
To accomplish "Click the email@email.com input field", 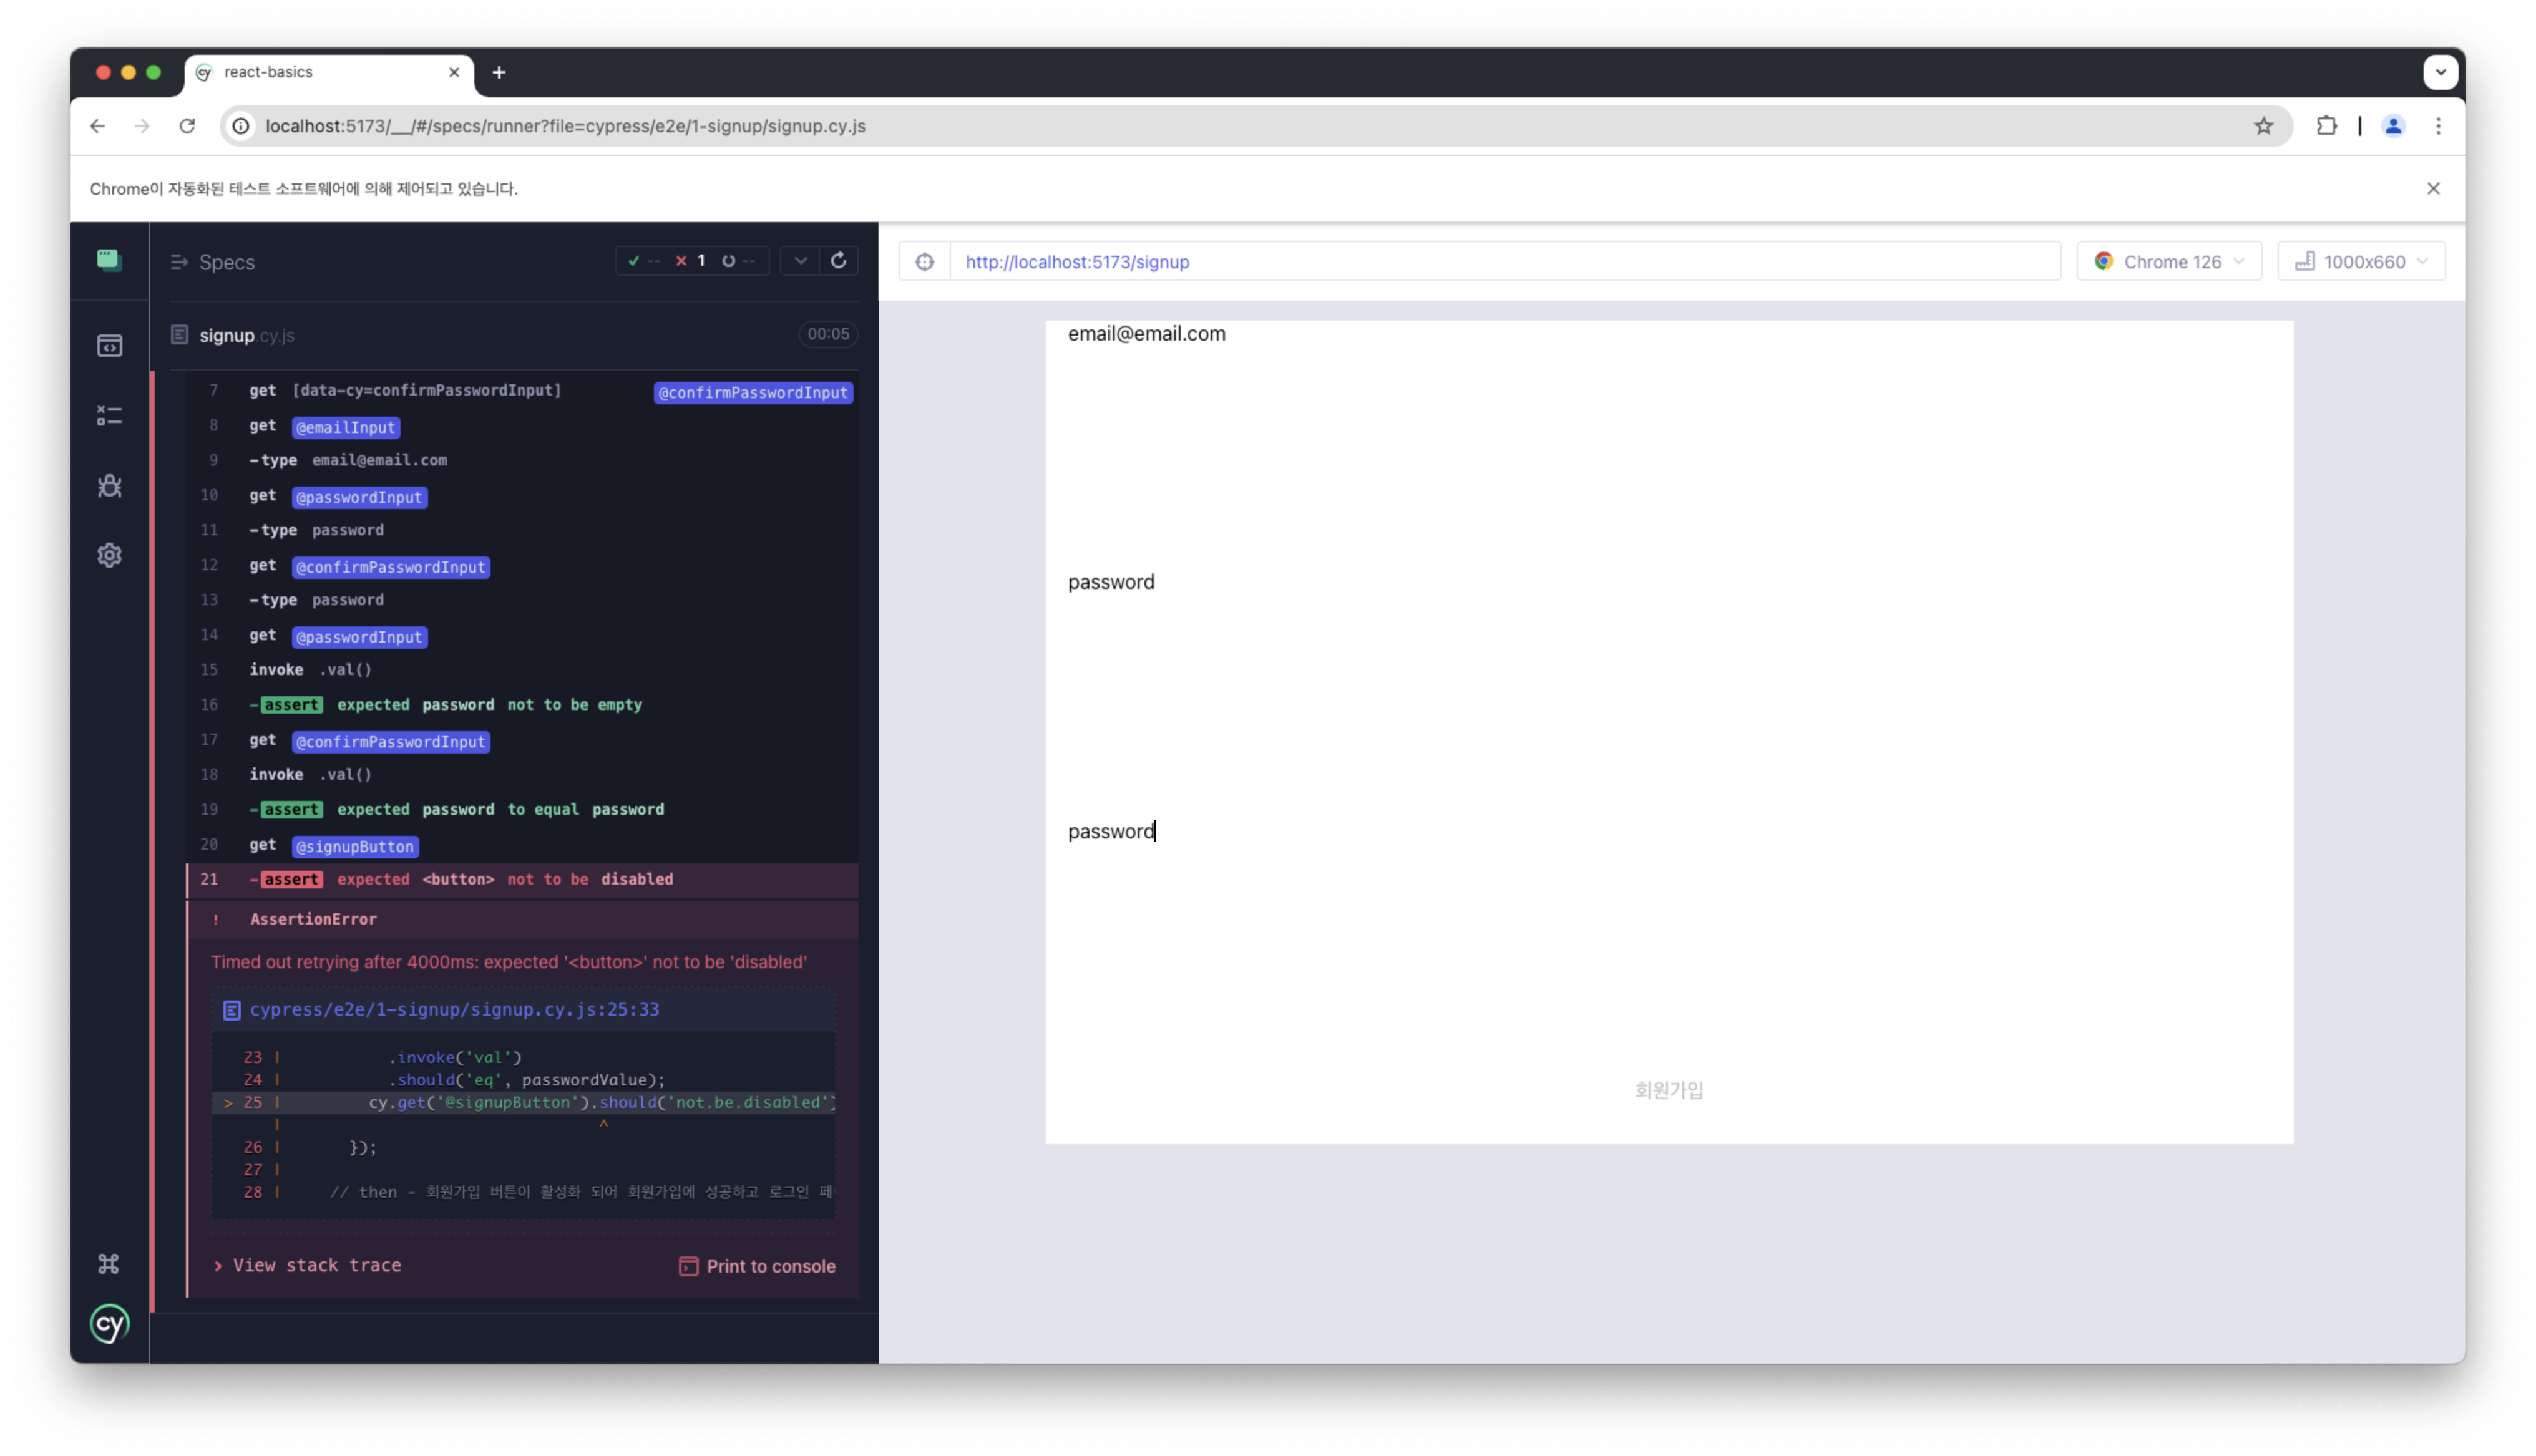I will (x=1146, y=334).
